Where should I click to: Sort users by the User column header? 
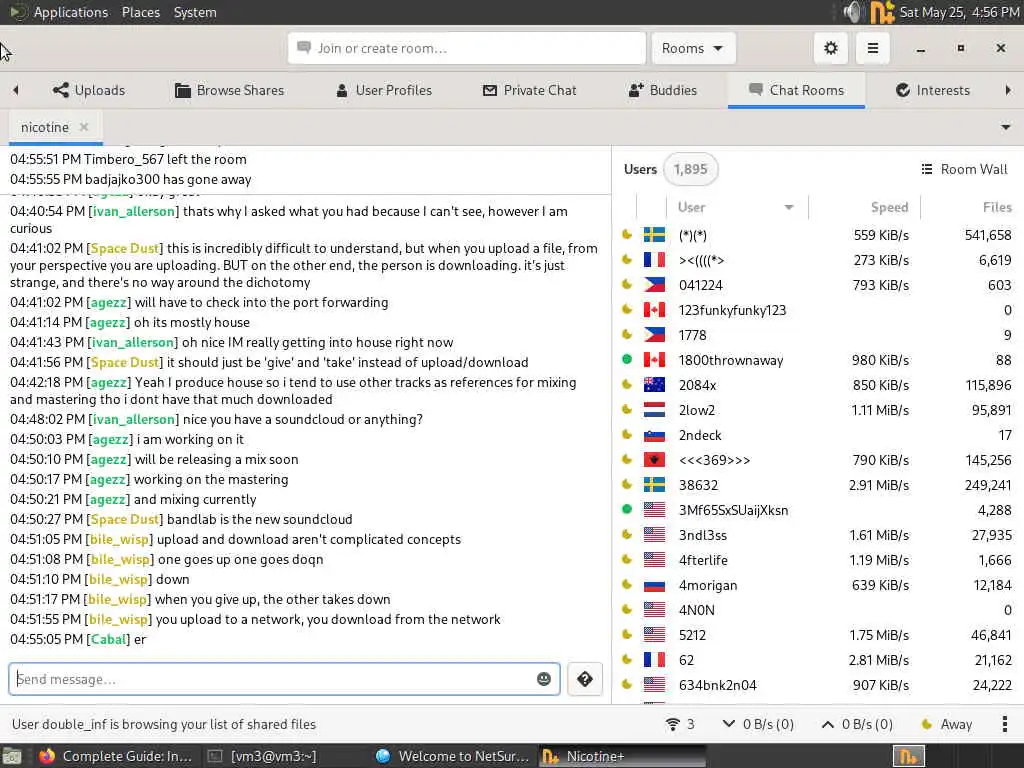pyautogui.click(x=737, y=207)
